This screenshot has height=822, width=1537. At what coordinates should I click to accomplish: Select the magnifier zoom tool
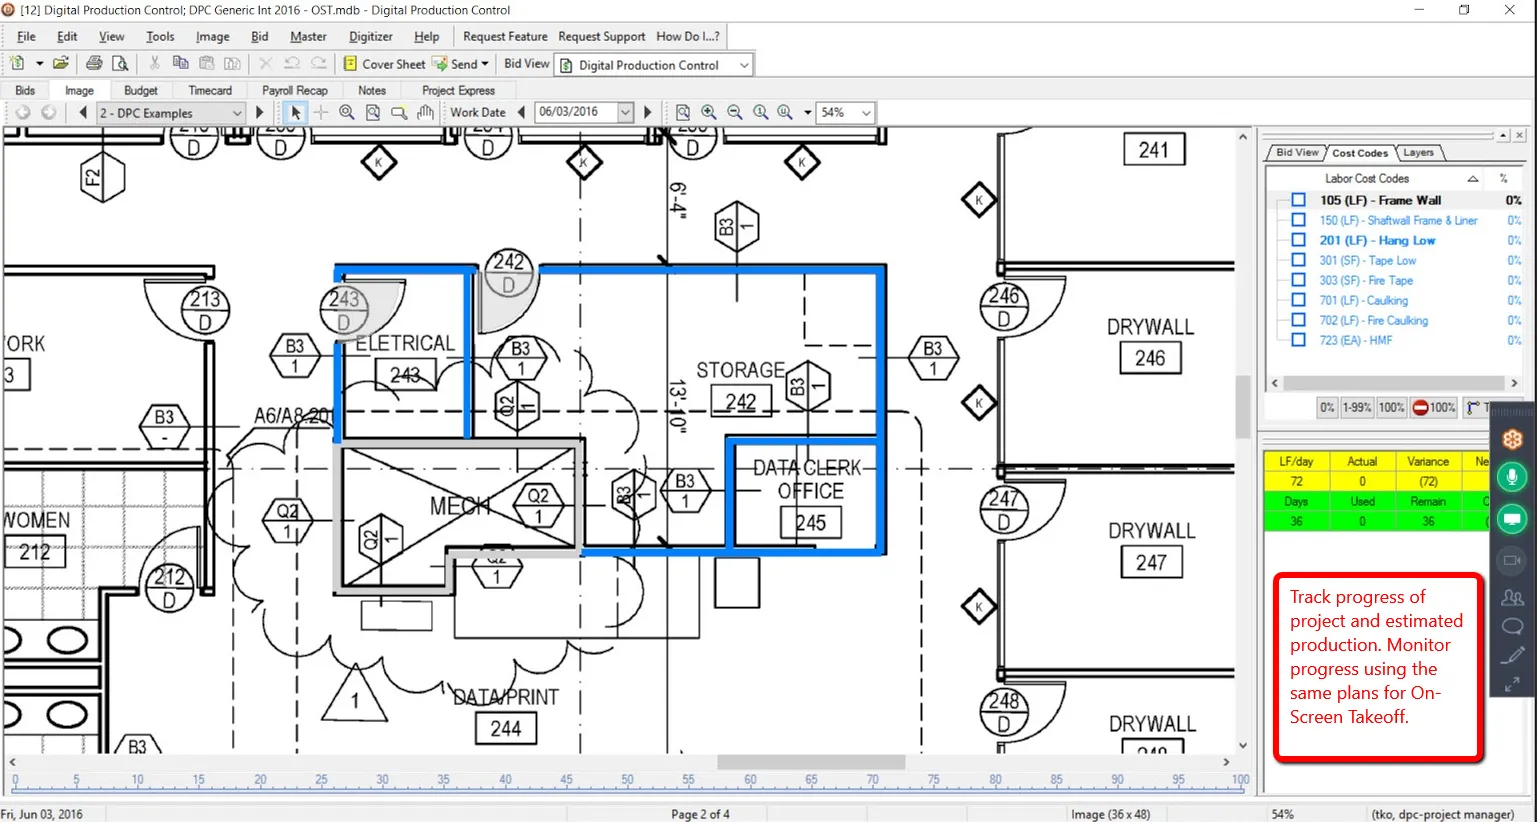[347, 112]
